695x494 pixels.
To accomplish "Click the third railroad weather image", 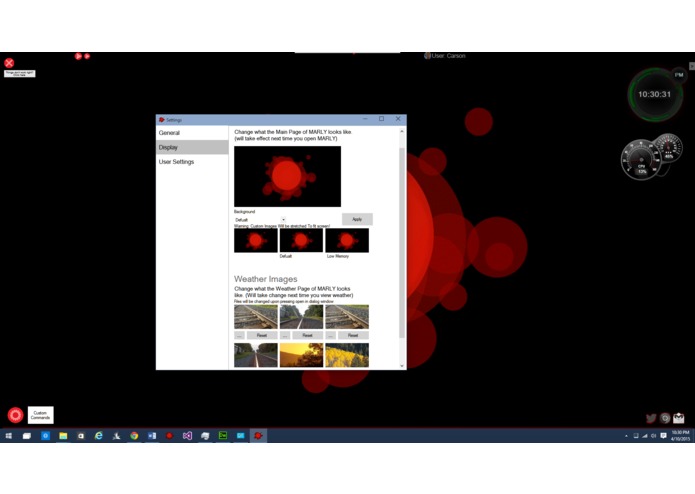I will 347,316.
